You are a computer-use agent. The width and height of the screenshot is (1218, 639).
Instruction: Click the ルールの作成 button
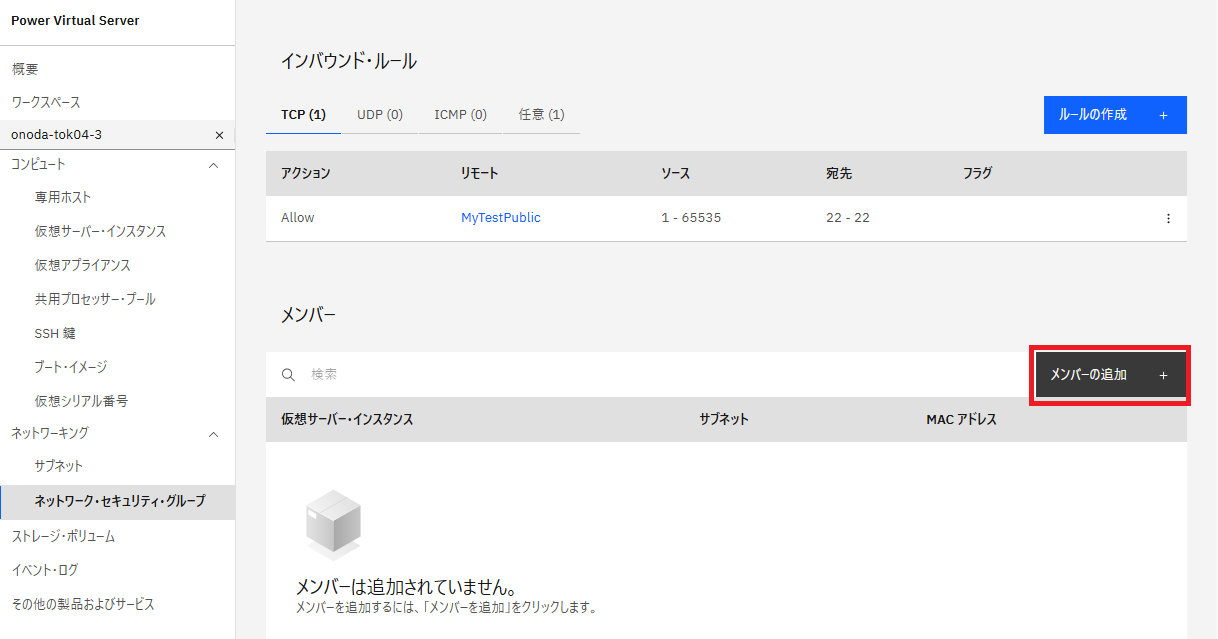[1115, 115]
